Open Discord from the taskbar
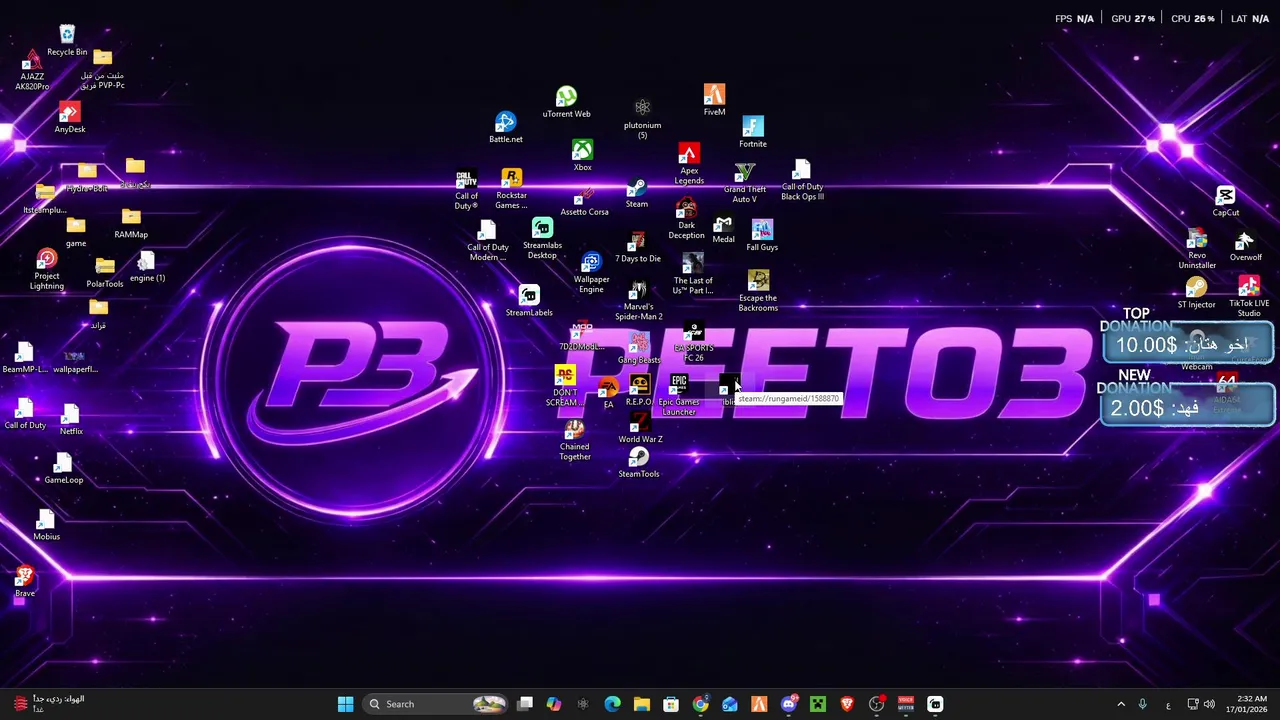1280x720 pixels. pyautogui.click(x=789, y=704)
